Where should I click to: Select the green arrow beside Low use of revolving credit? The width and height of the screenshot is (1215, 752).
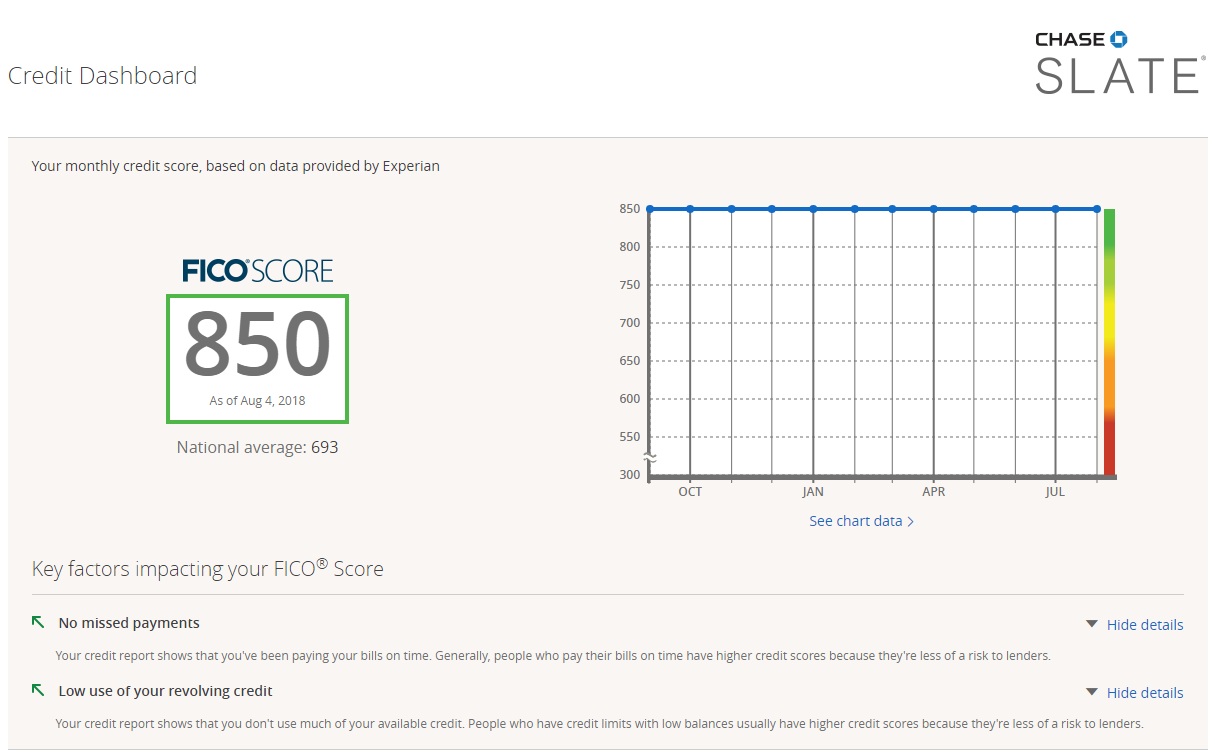37,689
